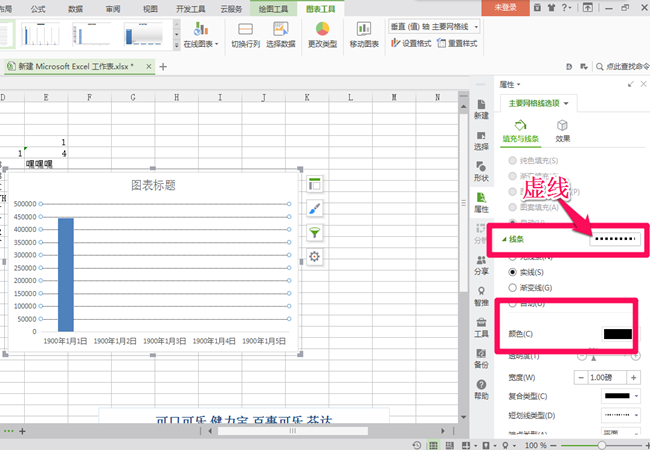Open the chart filter funnel button
Screen dimensions: 650x450
[x=315, y=232]
